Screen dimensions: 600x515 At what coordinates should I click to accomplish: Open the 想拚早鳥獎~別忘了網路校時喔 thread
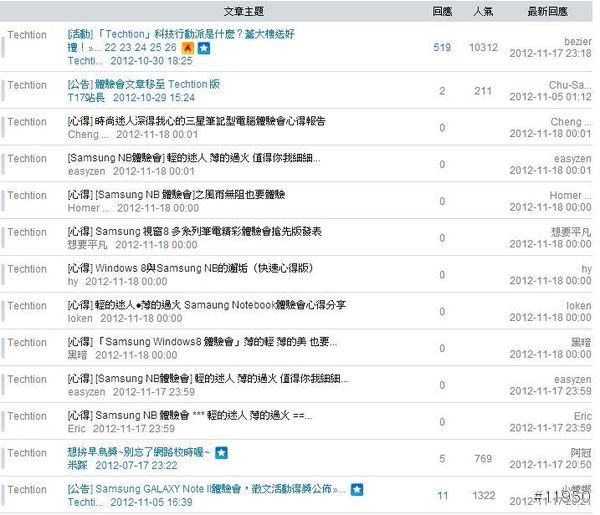click(x=139, y=452)
